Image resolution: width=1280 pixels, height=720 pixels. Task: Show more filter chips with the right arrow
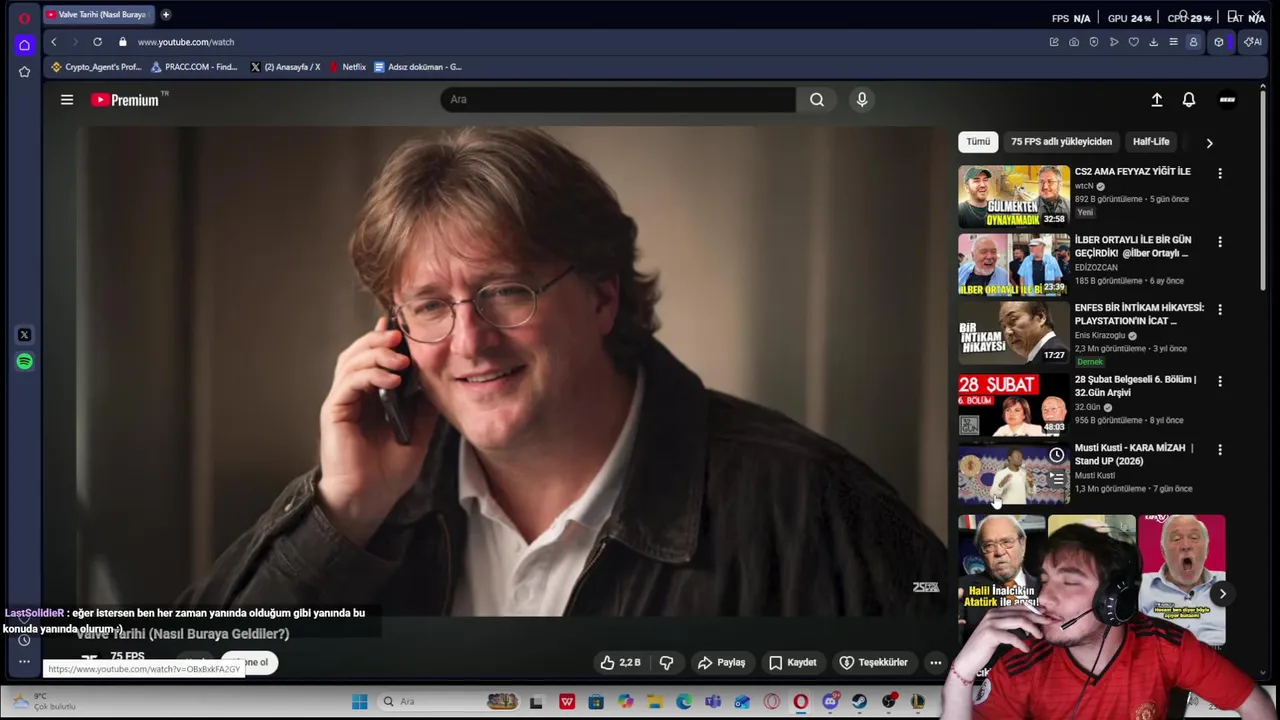click(1209, 143)
